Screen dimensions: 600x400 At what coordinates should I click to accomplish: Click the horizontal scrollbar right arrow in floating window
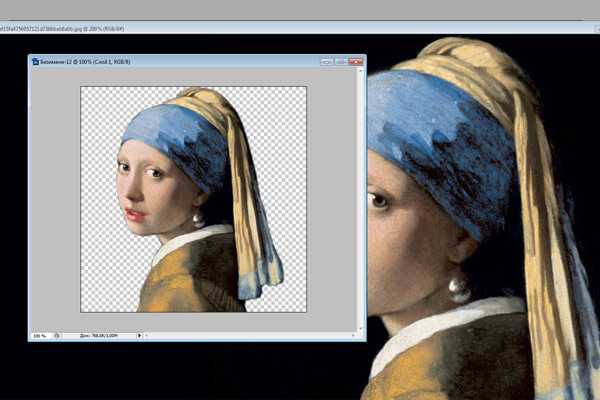tap(353, 335)
